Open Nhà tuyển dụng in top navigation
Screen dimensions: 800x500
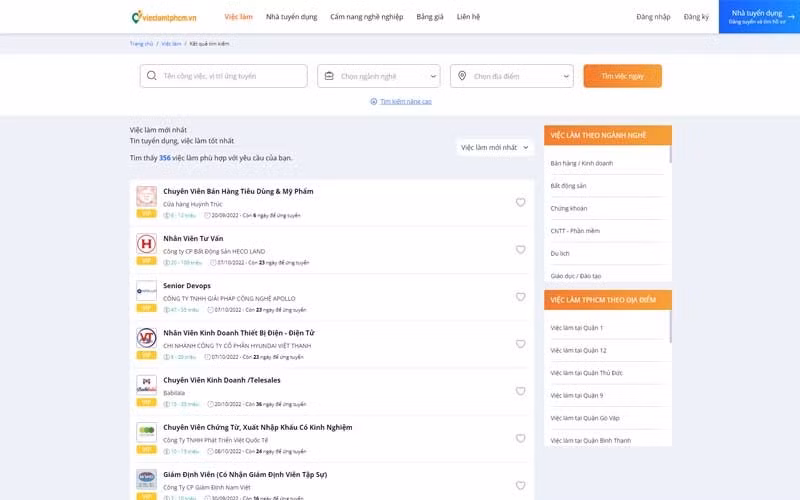point(291,17)
